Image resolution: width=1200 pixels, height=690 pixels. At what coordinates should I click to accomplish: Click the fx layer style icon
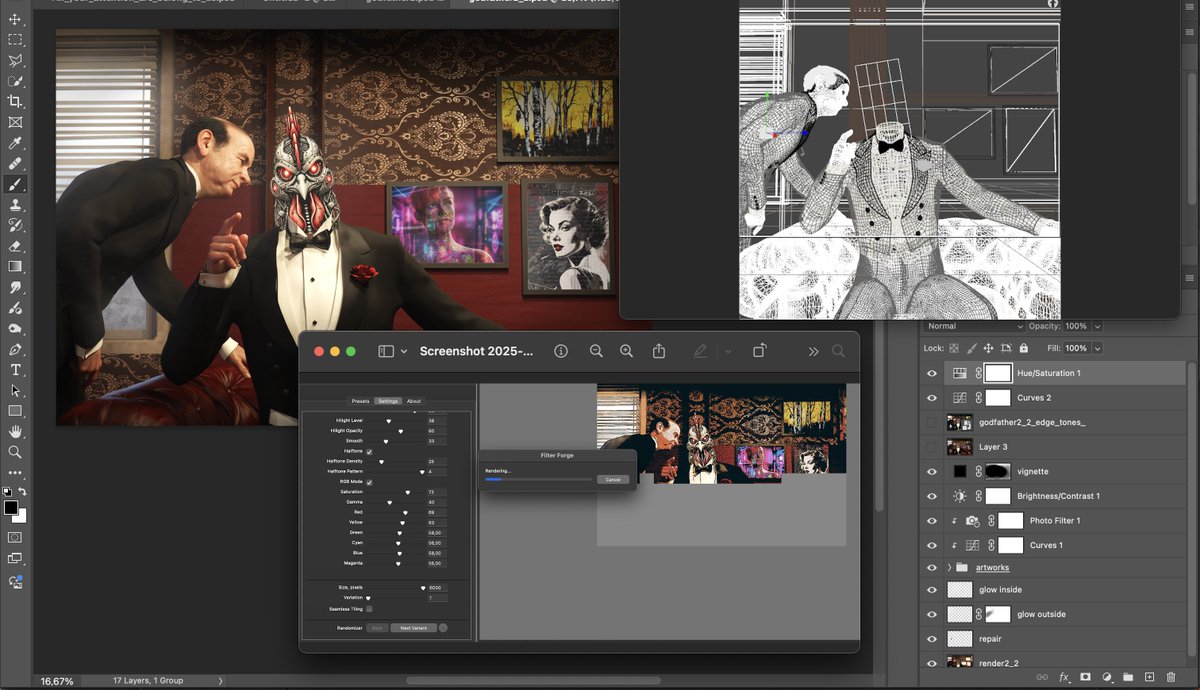tap(1064, 677)
